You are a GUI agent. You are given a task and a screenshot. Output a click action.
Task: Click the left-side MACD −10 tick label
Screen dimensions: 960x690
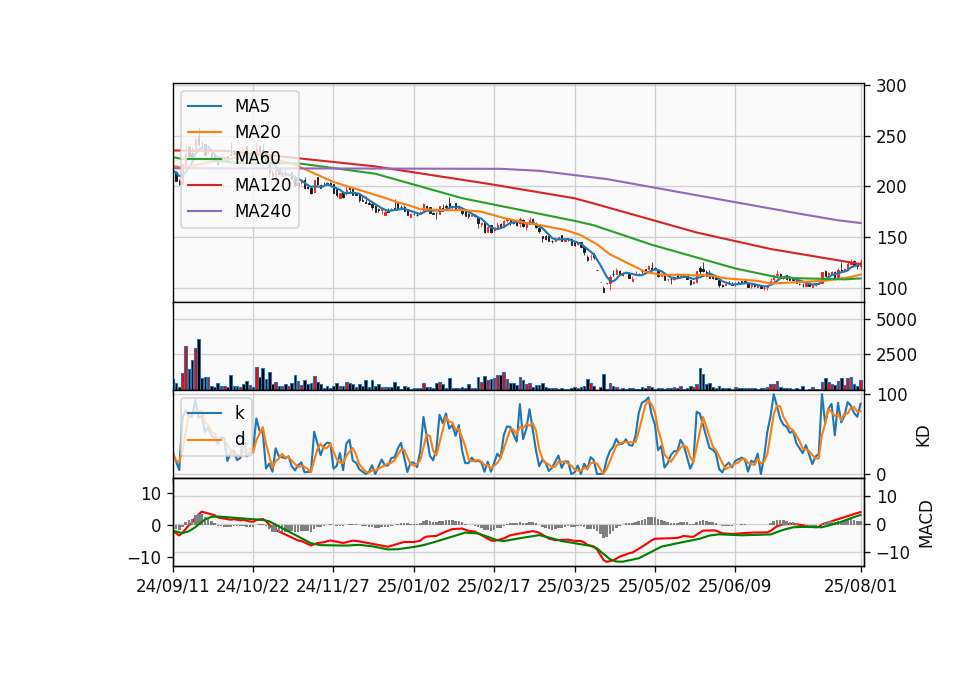[145, 558]
